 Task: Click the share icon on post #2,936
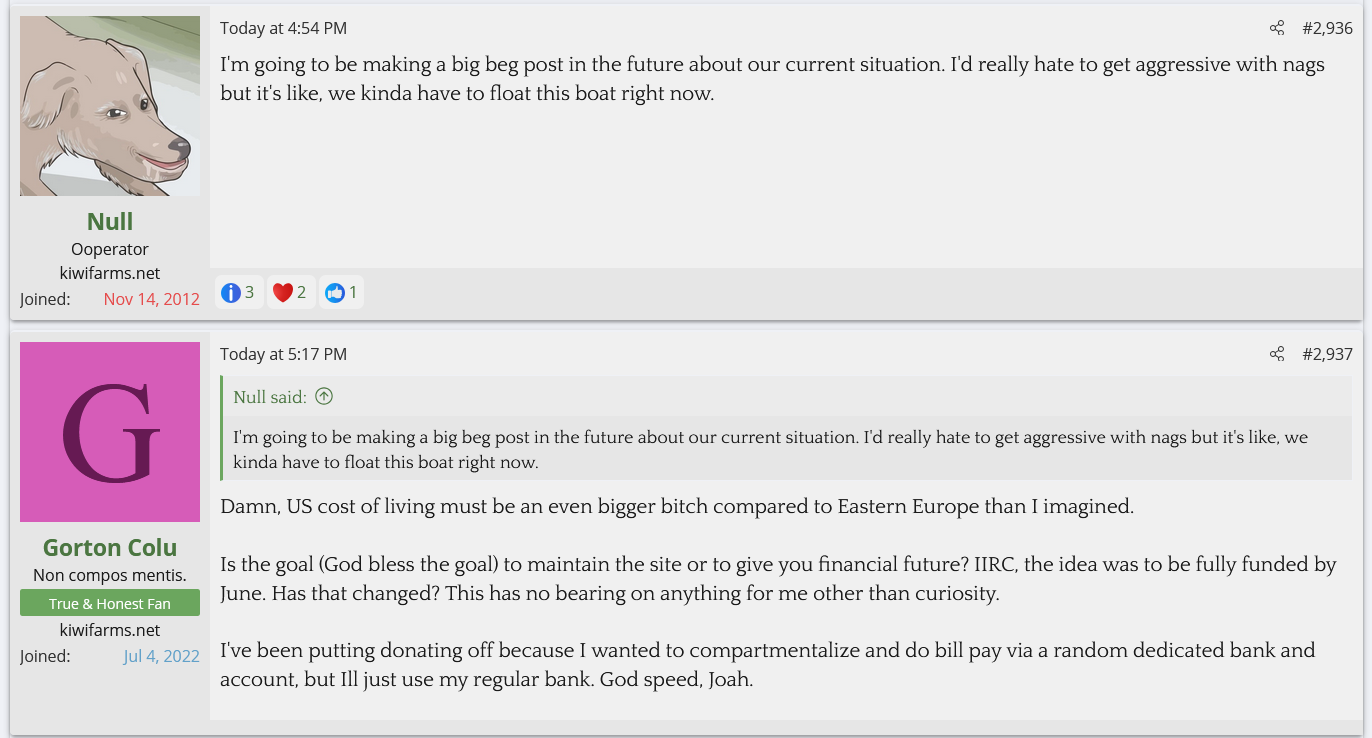pyautogui.click(x=1277, y=28)
